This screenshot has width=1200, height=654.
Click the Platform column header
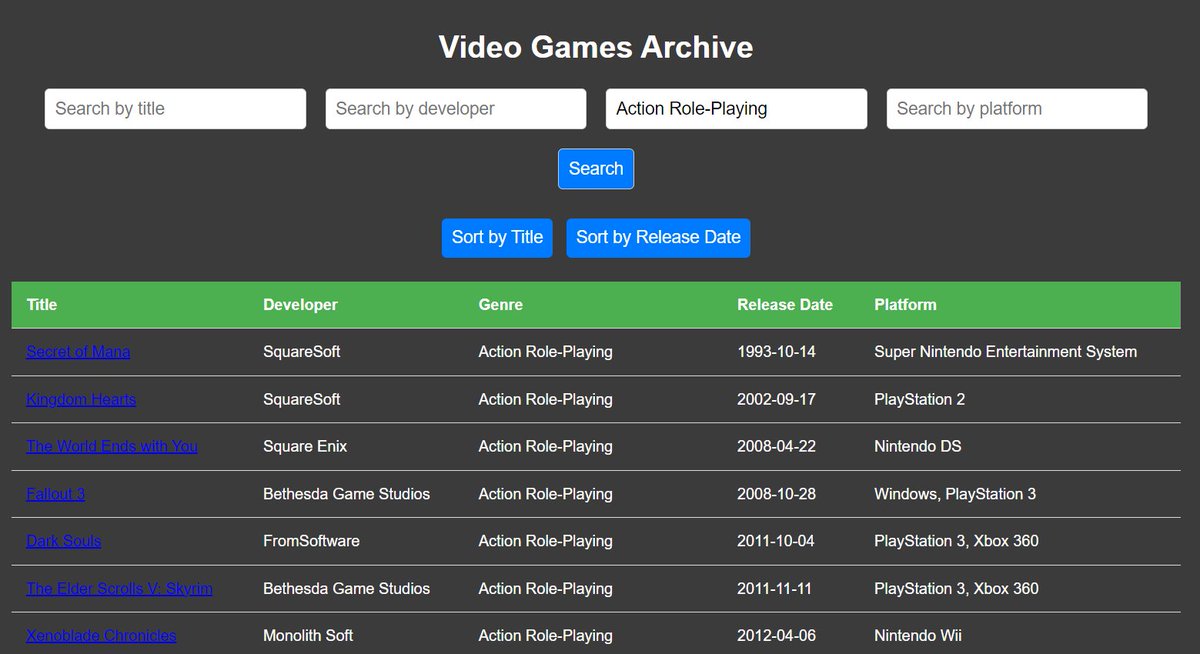[905, 305]
